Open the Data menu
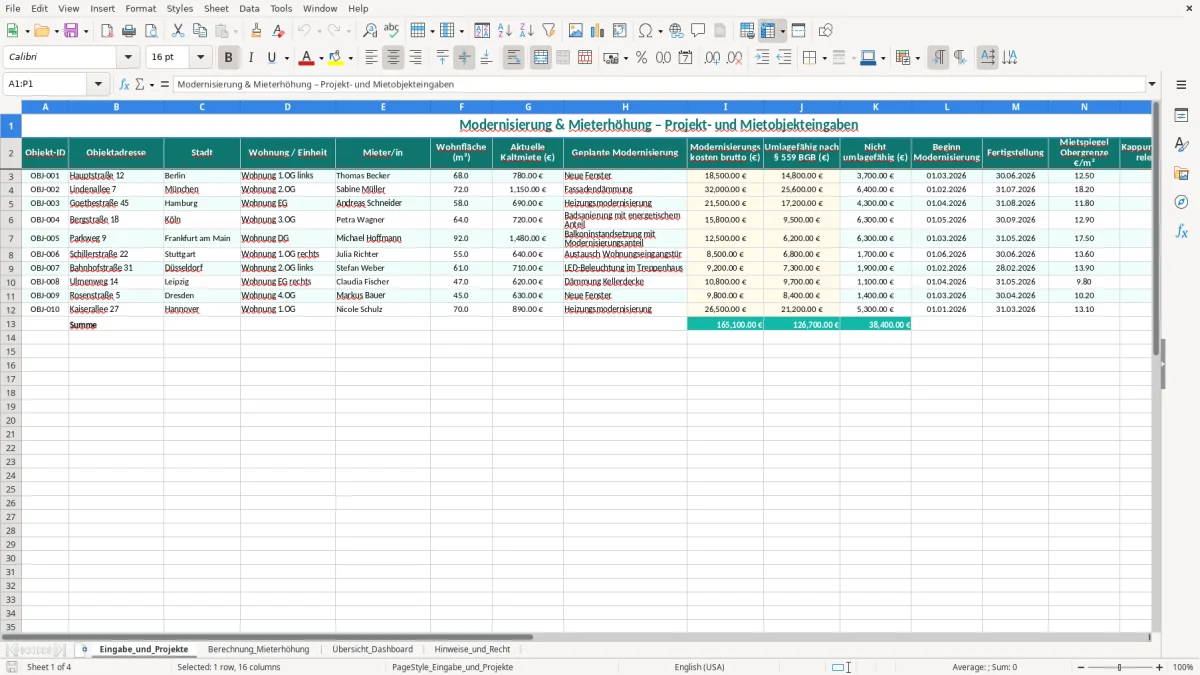1200x675 pixels. 249,8
